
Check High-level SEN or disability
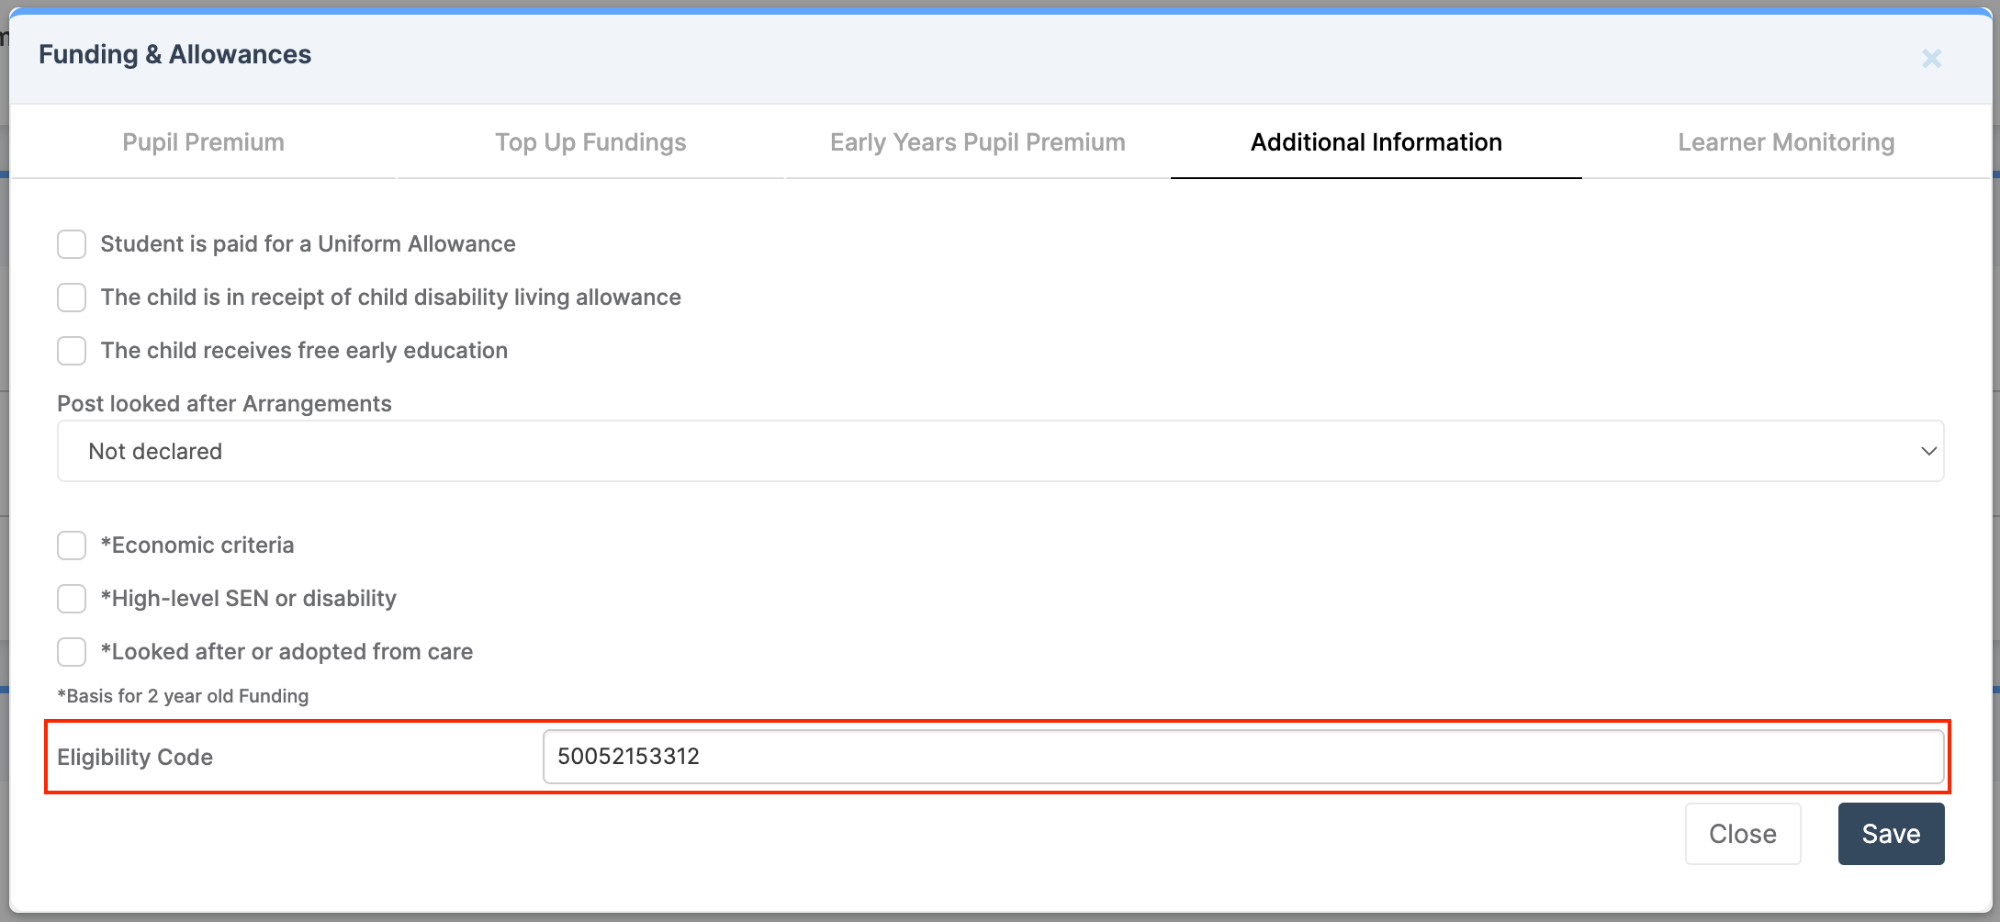click(71, 598)
